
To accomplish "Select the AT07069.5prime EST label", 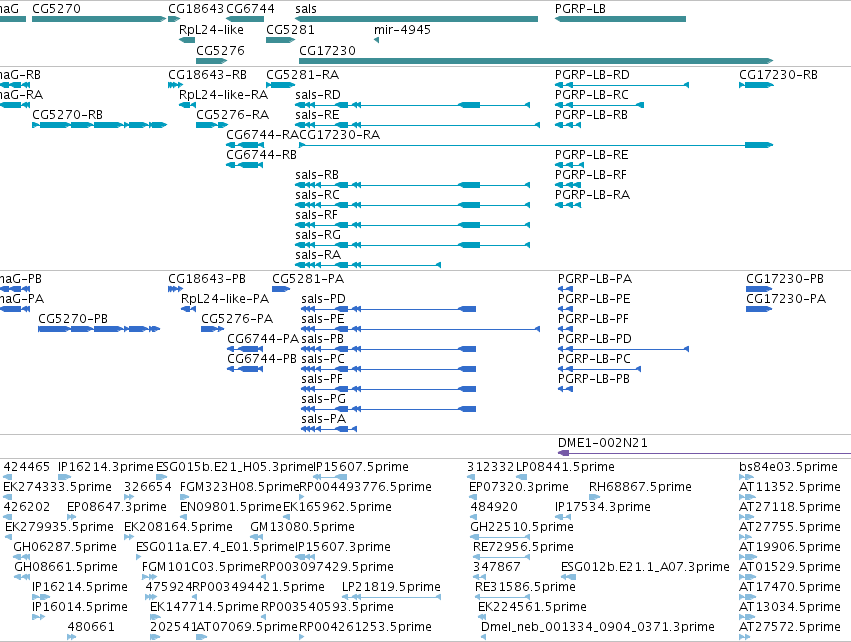I will pyautogui.click(x=247, y=627).
